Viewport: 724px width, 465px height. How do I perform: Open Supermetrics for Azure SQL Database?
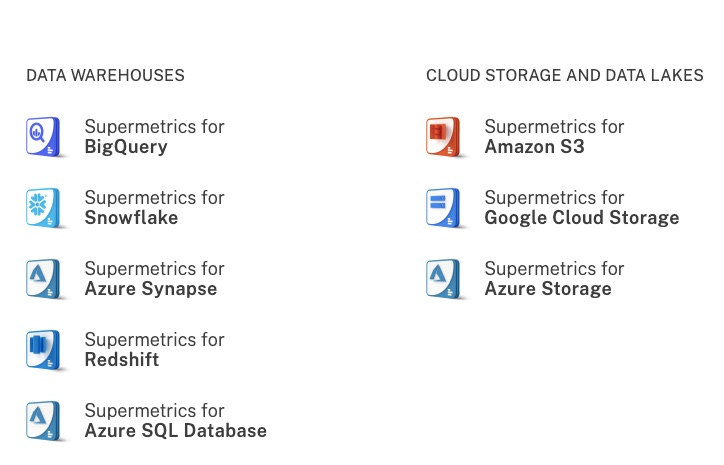point(175,421)
